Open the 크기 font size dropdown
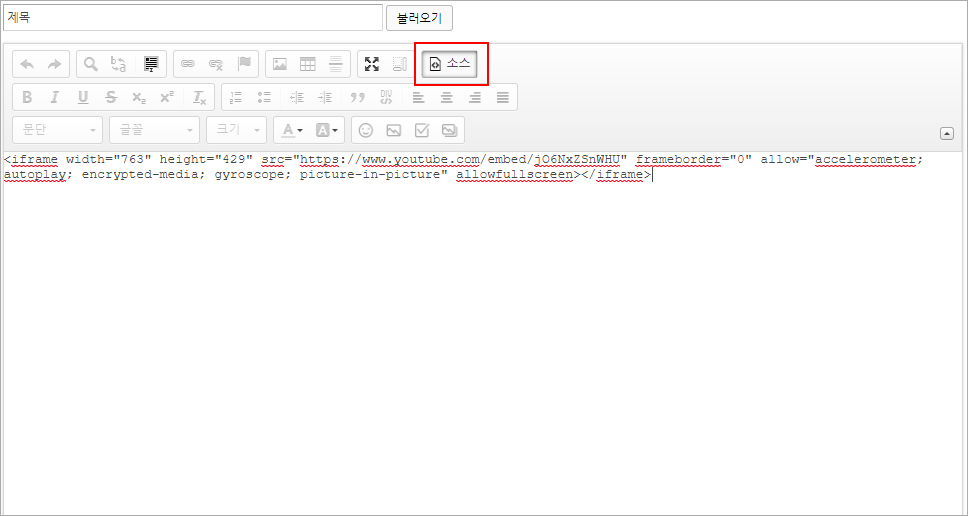The image size is (968, 516). tap(236, 130)
